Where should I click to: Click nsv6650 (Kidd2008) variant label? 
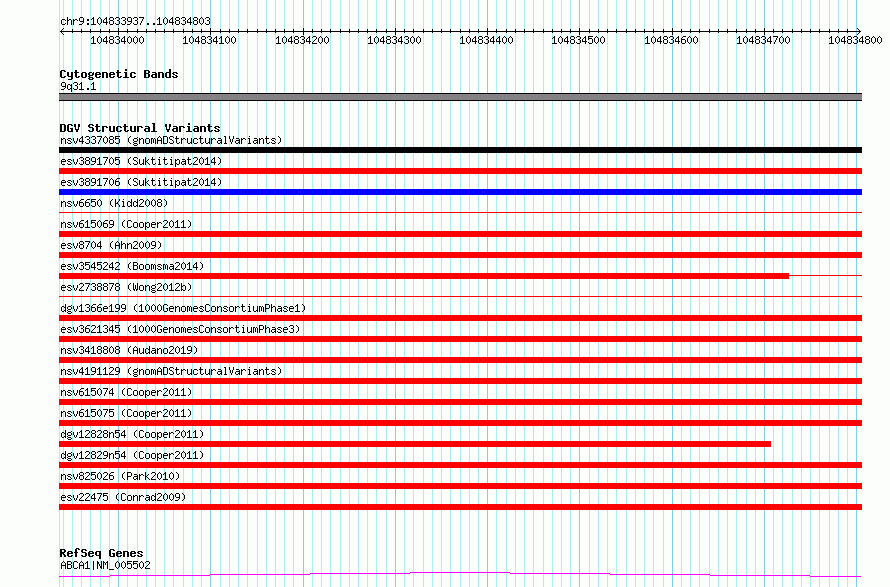(x=114, y=203)
